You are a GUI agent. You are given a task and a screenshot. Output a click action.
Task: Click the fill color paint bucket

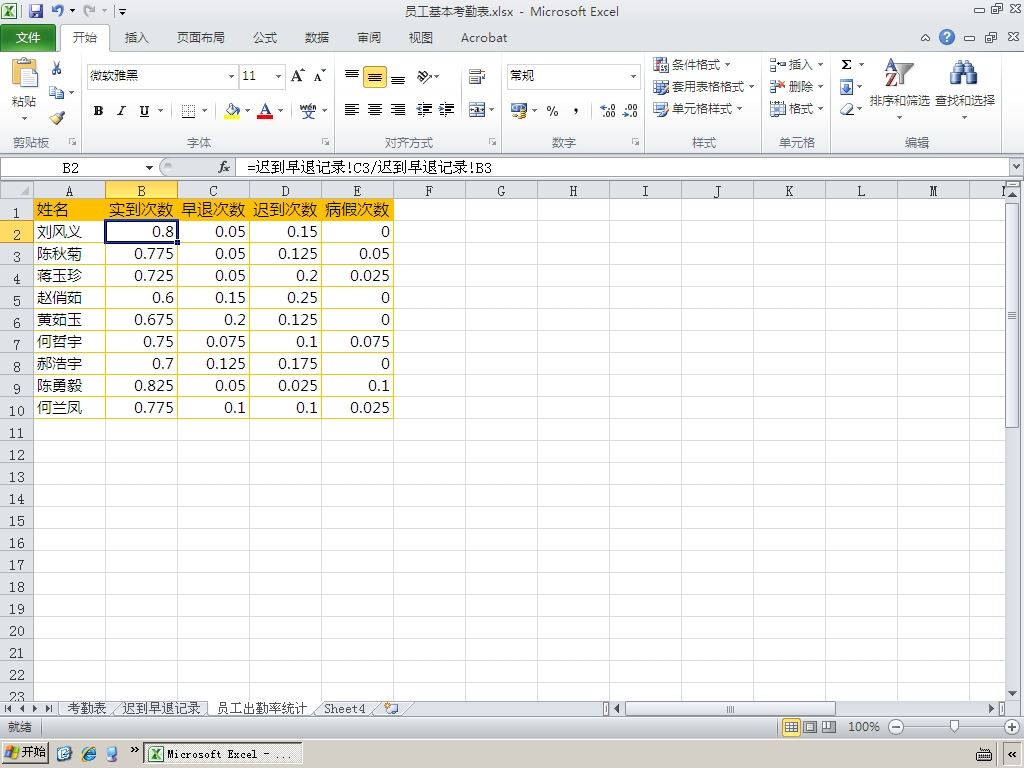pyautogui.click(x=232, y=110)
